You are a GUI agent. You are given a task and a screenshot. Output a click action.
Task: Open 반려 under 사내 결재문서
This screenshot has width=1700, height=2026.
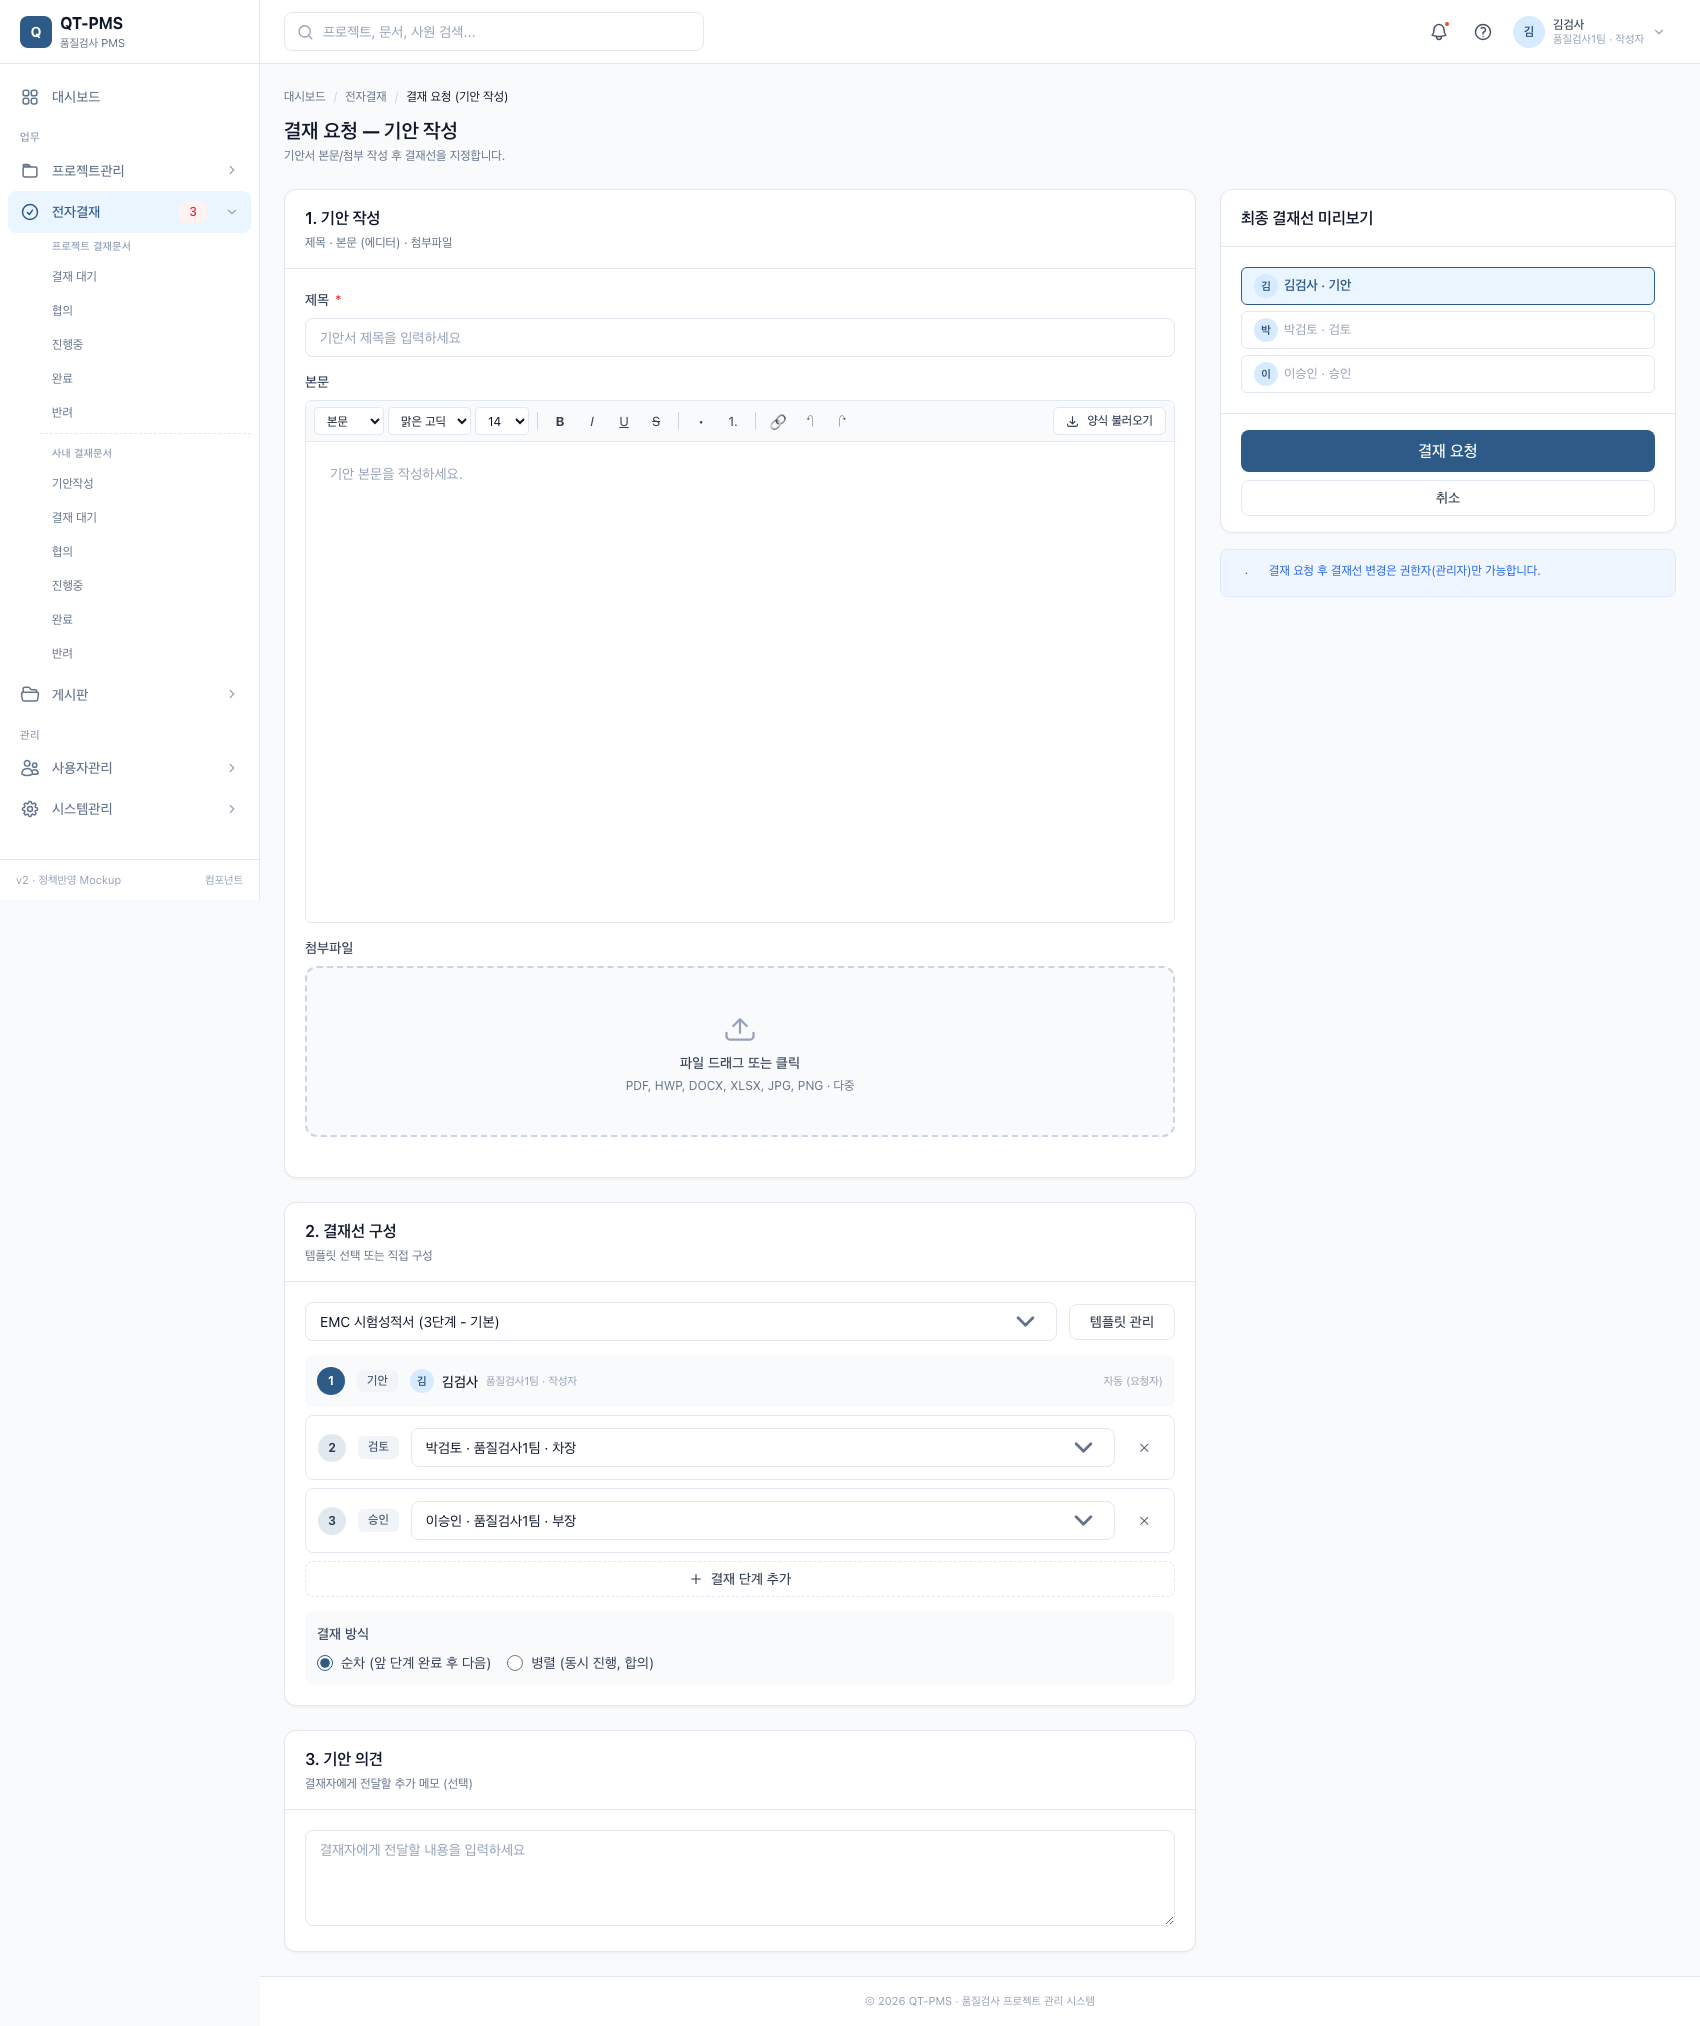point(62,654)
